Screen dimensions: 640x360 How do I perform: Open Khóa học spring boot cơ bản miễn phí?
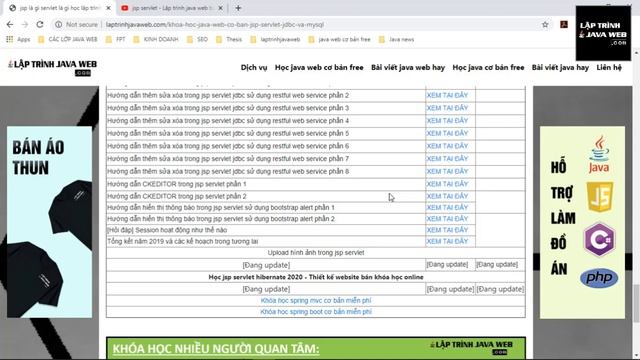[316, 312]
